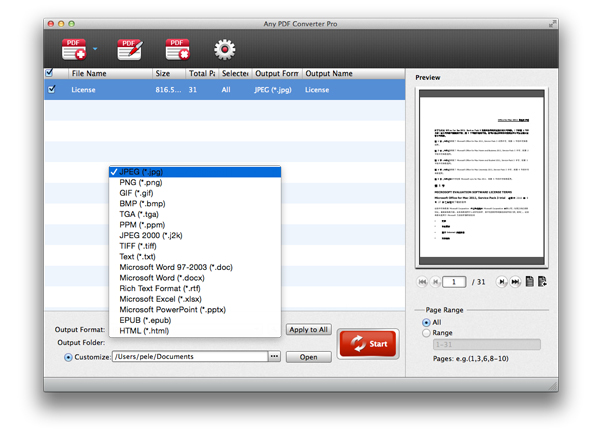The height and width of the screenshot is (433, 600).
Task: Choose GIF (*.gif) output format
Action: click(195, 193)
